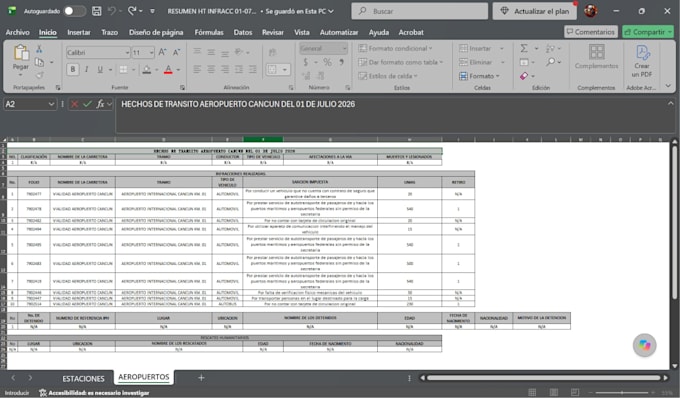
Task: Open the Datos ribbon tab
Action: coord(242,32)
